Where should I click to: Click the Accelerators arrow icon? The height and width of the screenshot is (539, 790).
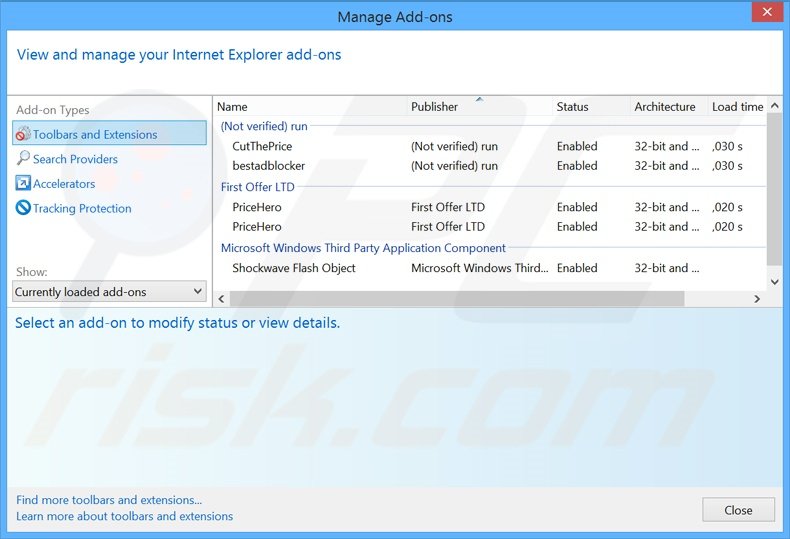click(x=23, y=183)
